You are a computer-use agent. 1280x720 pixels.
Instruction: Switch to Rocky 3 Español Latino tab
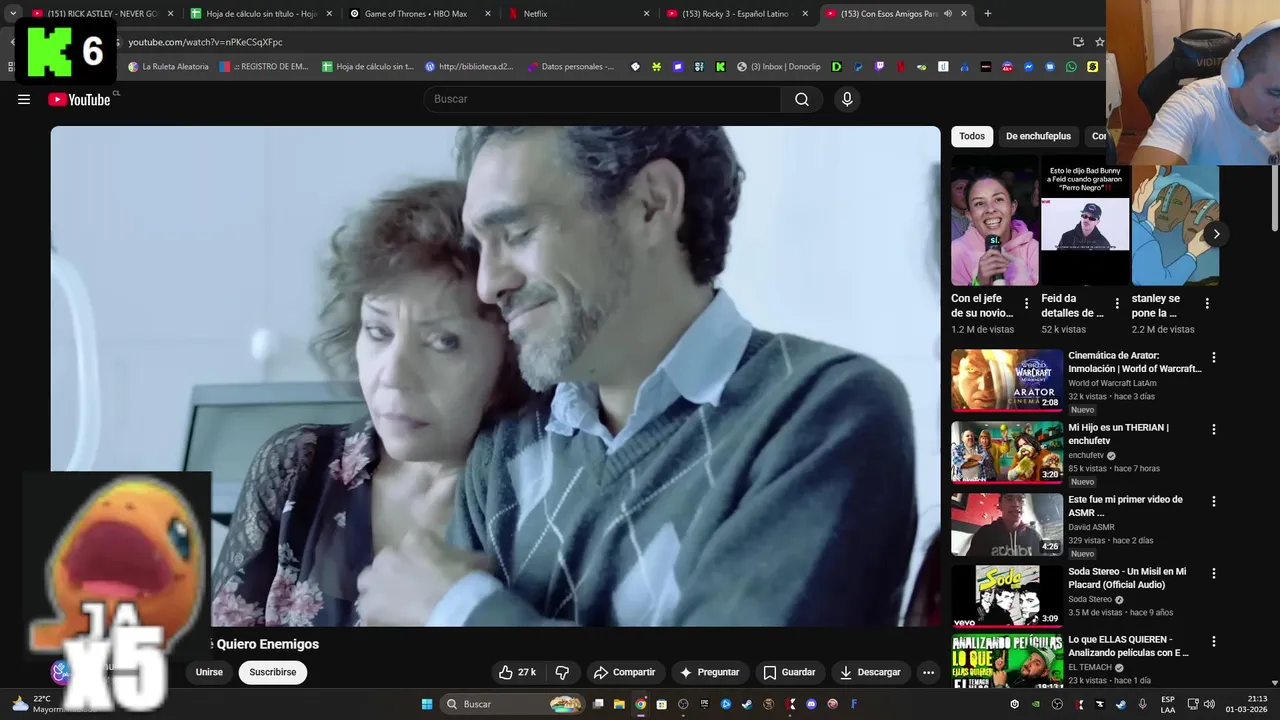[x=738, y=14]
